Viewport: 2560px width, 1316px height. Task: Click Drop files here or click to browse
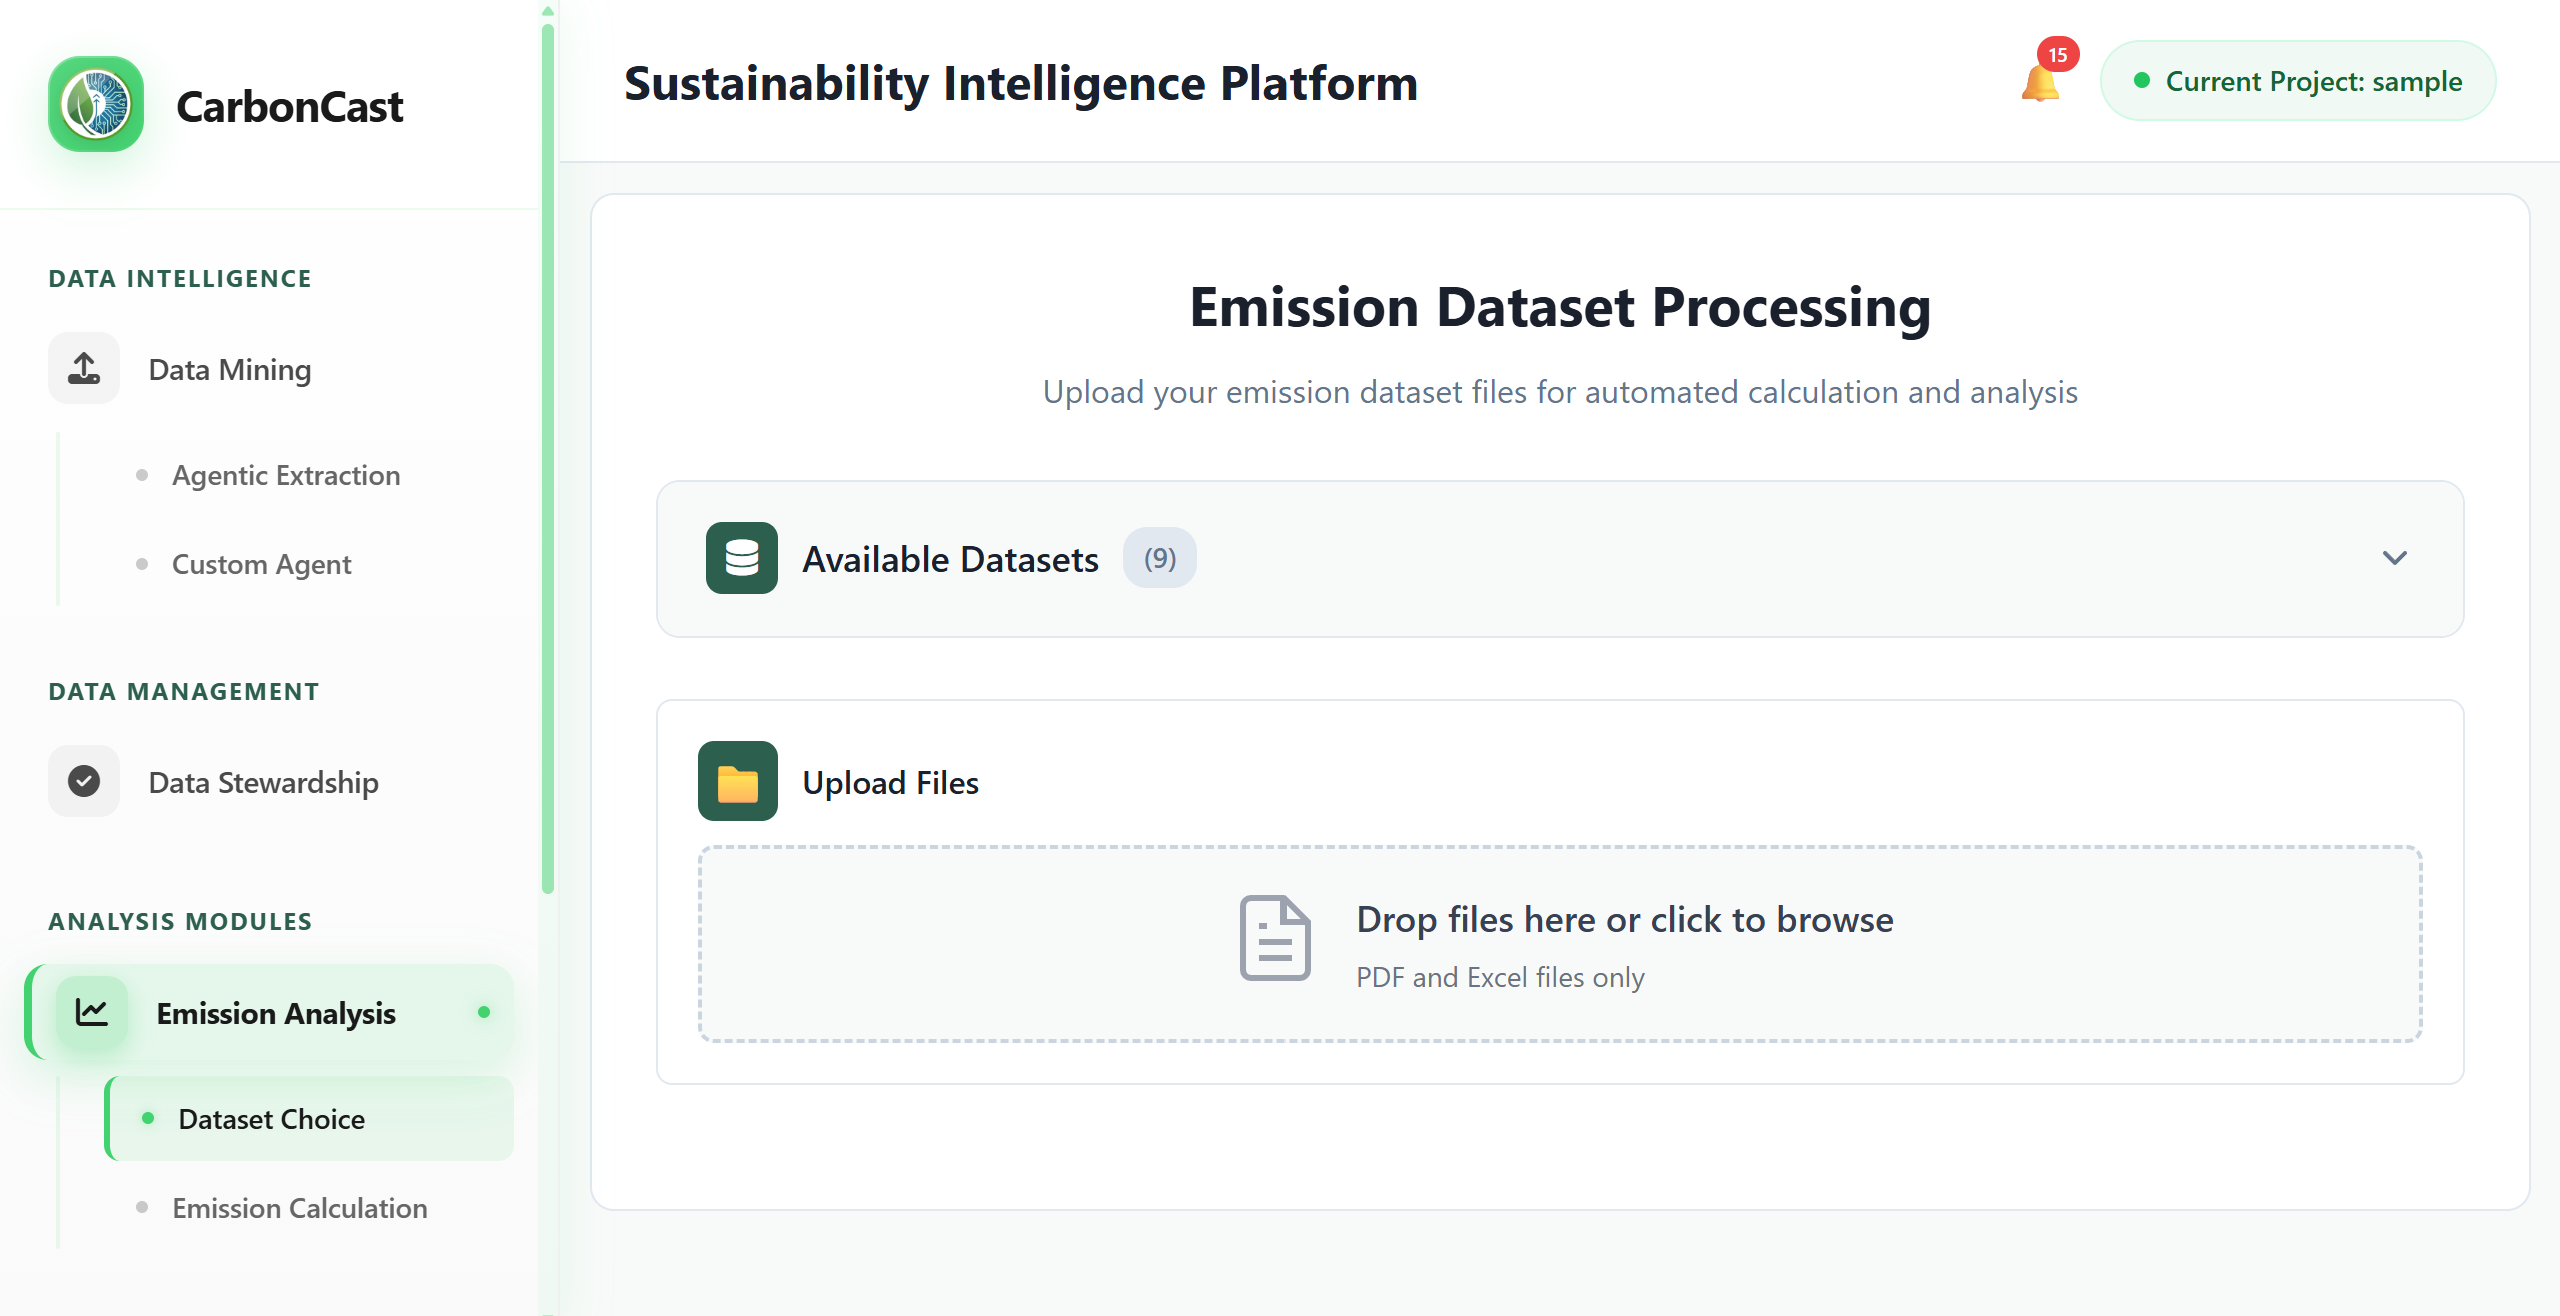click(x=1624, y=920)
